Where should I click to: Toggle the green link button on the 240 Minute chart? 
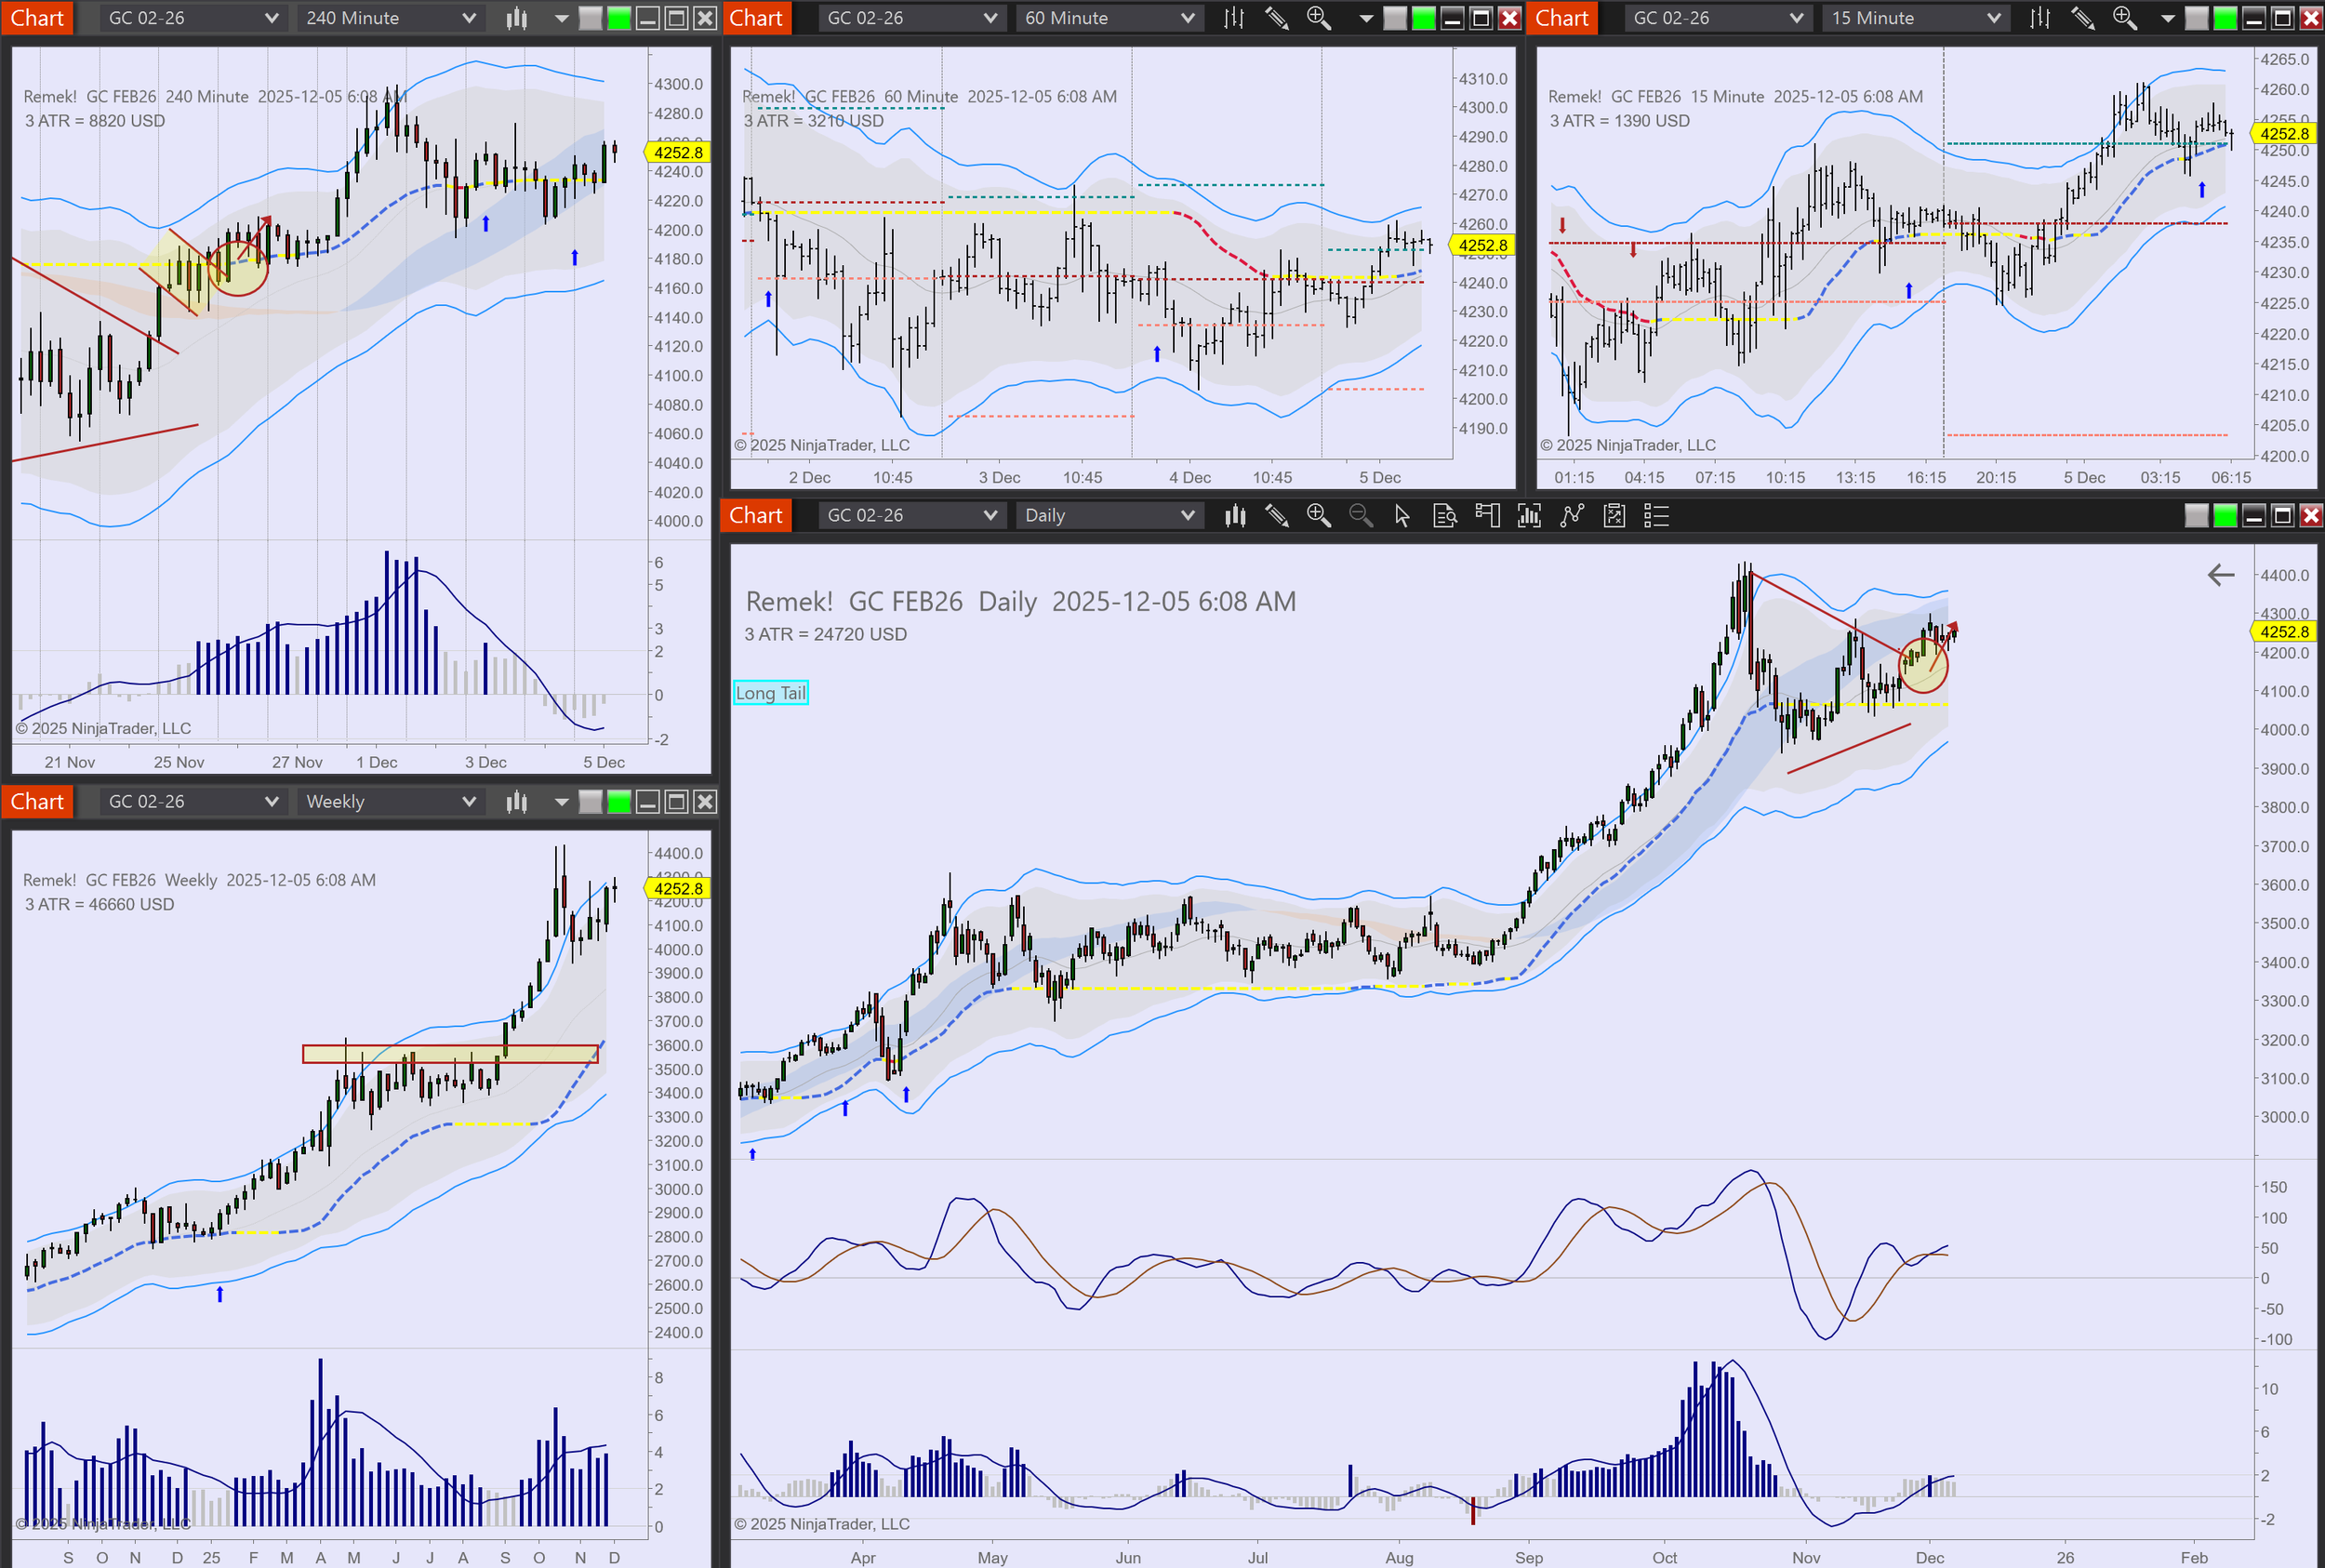point(619,18)
